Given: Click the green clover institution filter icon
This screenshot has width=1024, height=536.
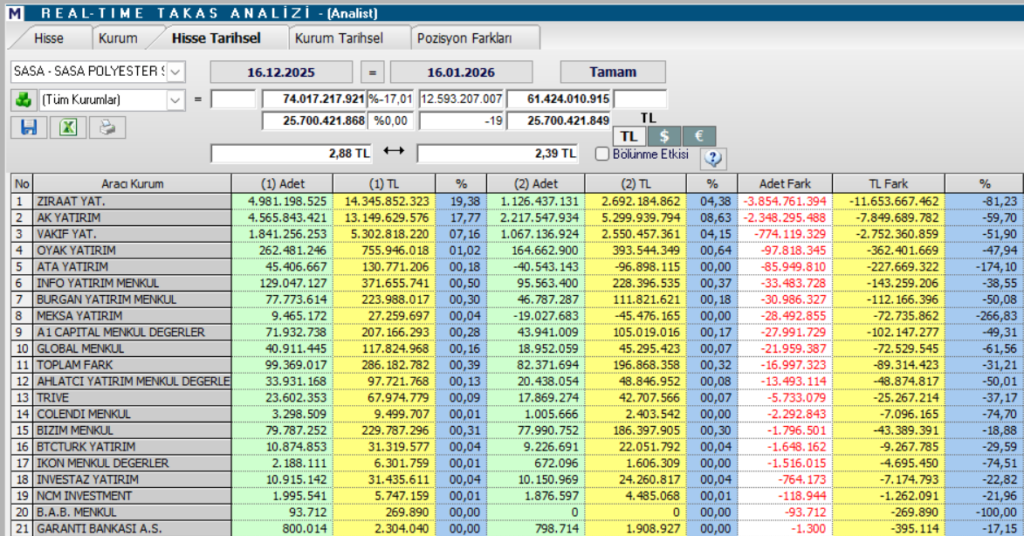Looking at the screenshot, I should click(24, 100).
